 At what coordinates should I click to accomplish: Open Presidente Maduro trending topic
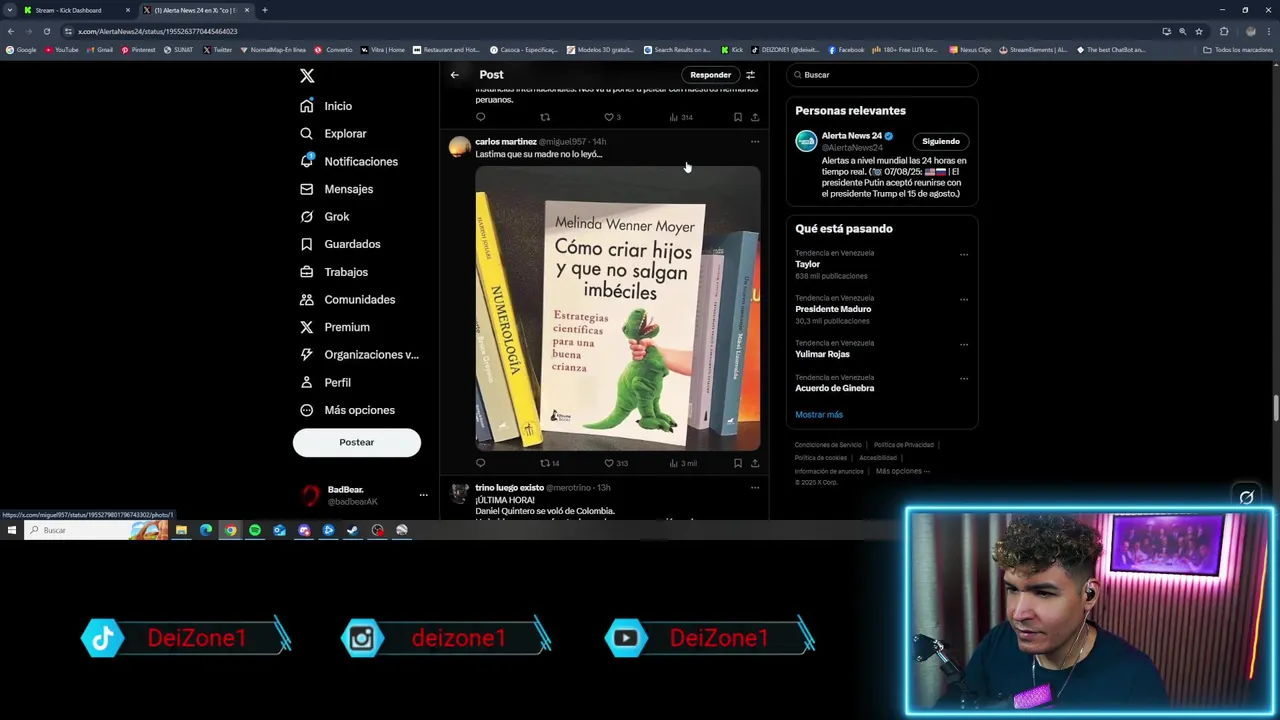[x=833, y=309]
